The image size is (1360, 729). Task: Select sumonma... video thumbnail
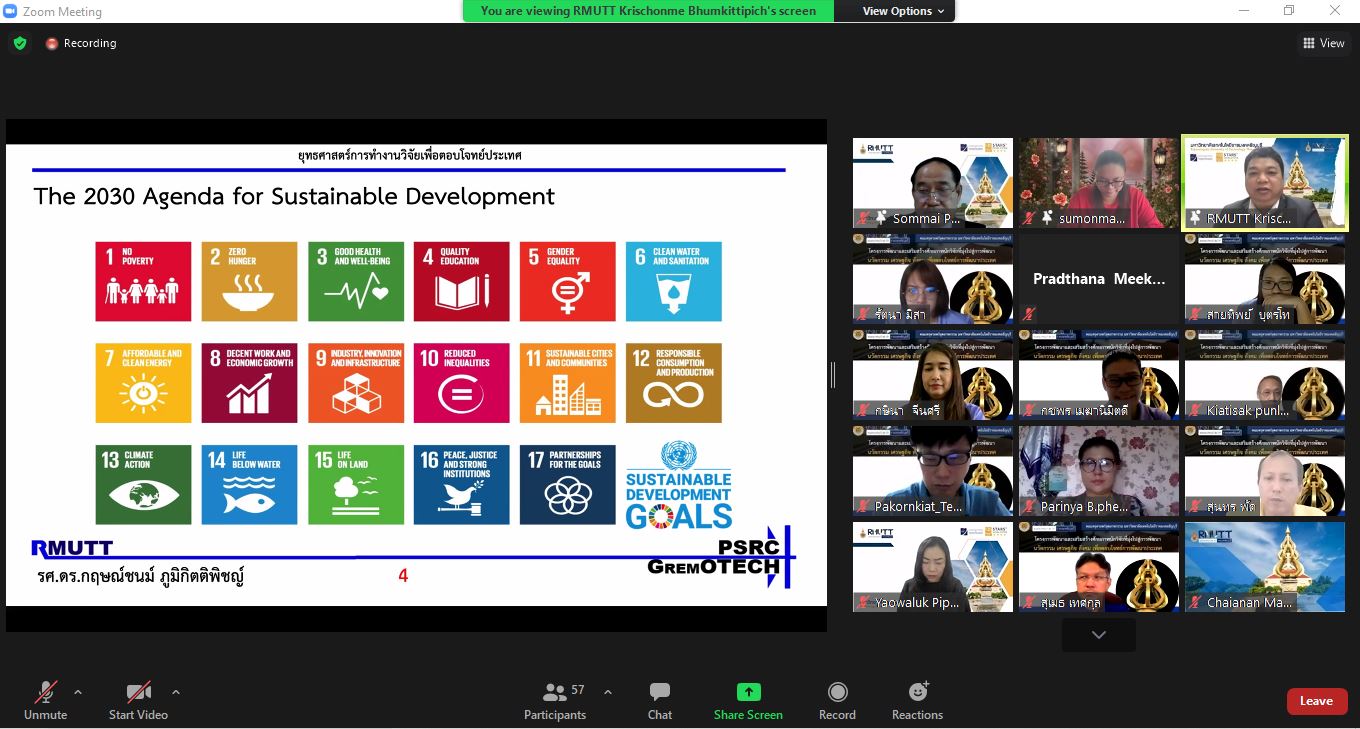(1099, 183)
